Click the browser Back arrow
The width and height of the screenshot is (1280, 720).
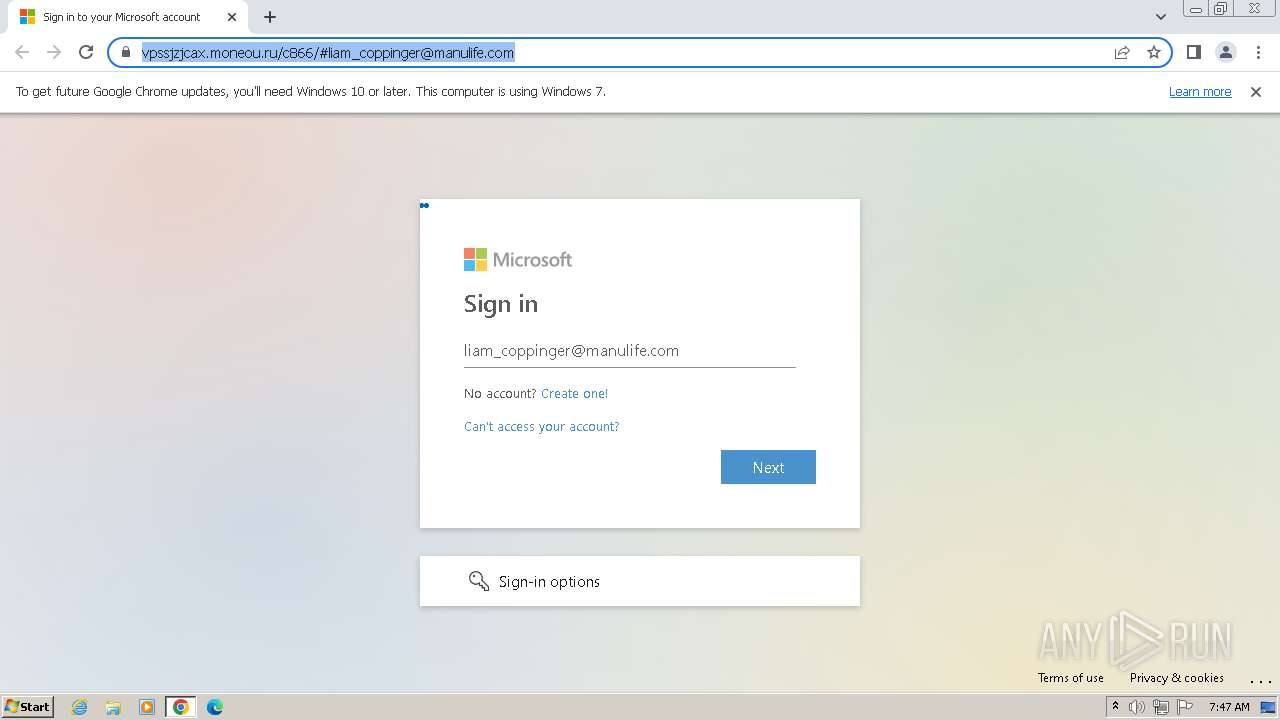coord(22,52)
